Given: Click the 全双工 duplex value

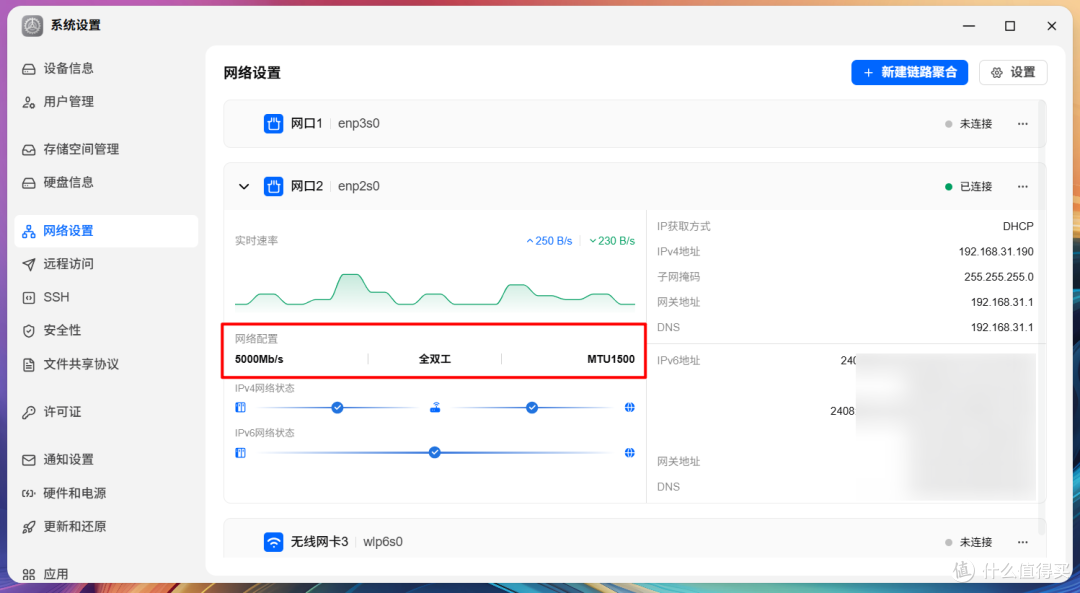Looking at the screenshot, I should pos(435,360).
